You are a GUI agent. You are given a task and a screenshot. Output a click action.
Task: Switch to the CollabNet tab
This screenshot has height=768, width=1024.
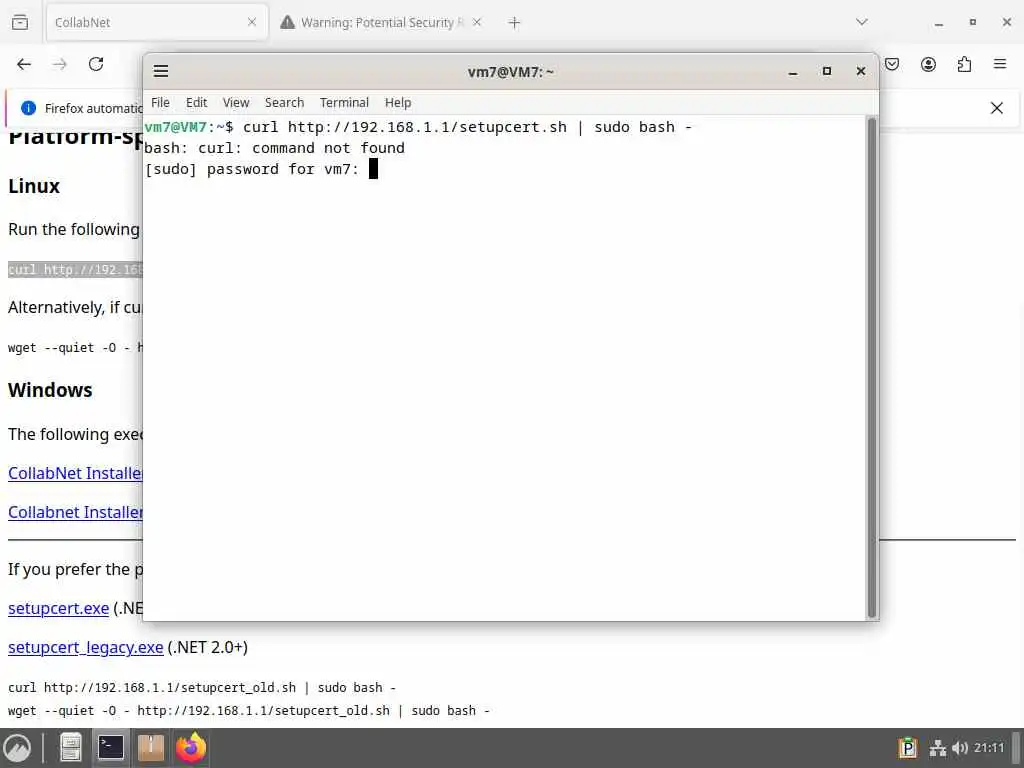157,22
